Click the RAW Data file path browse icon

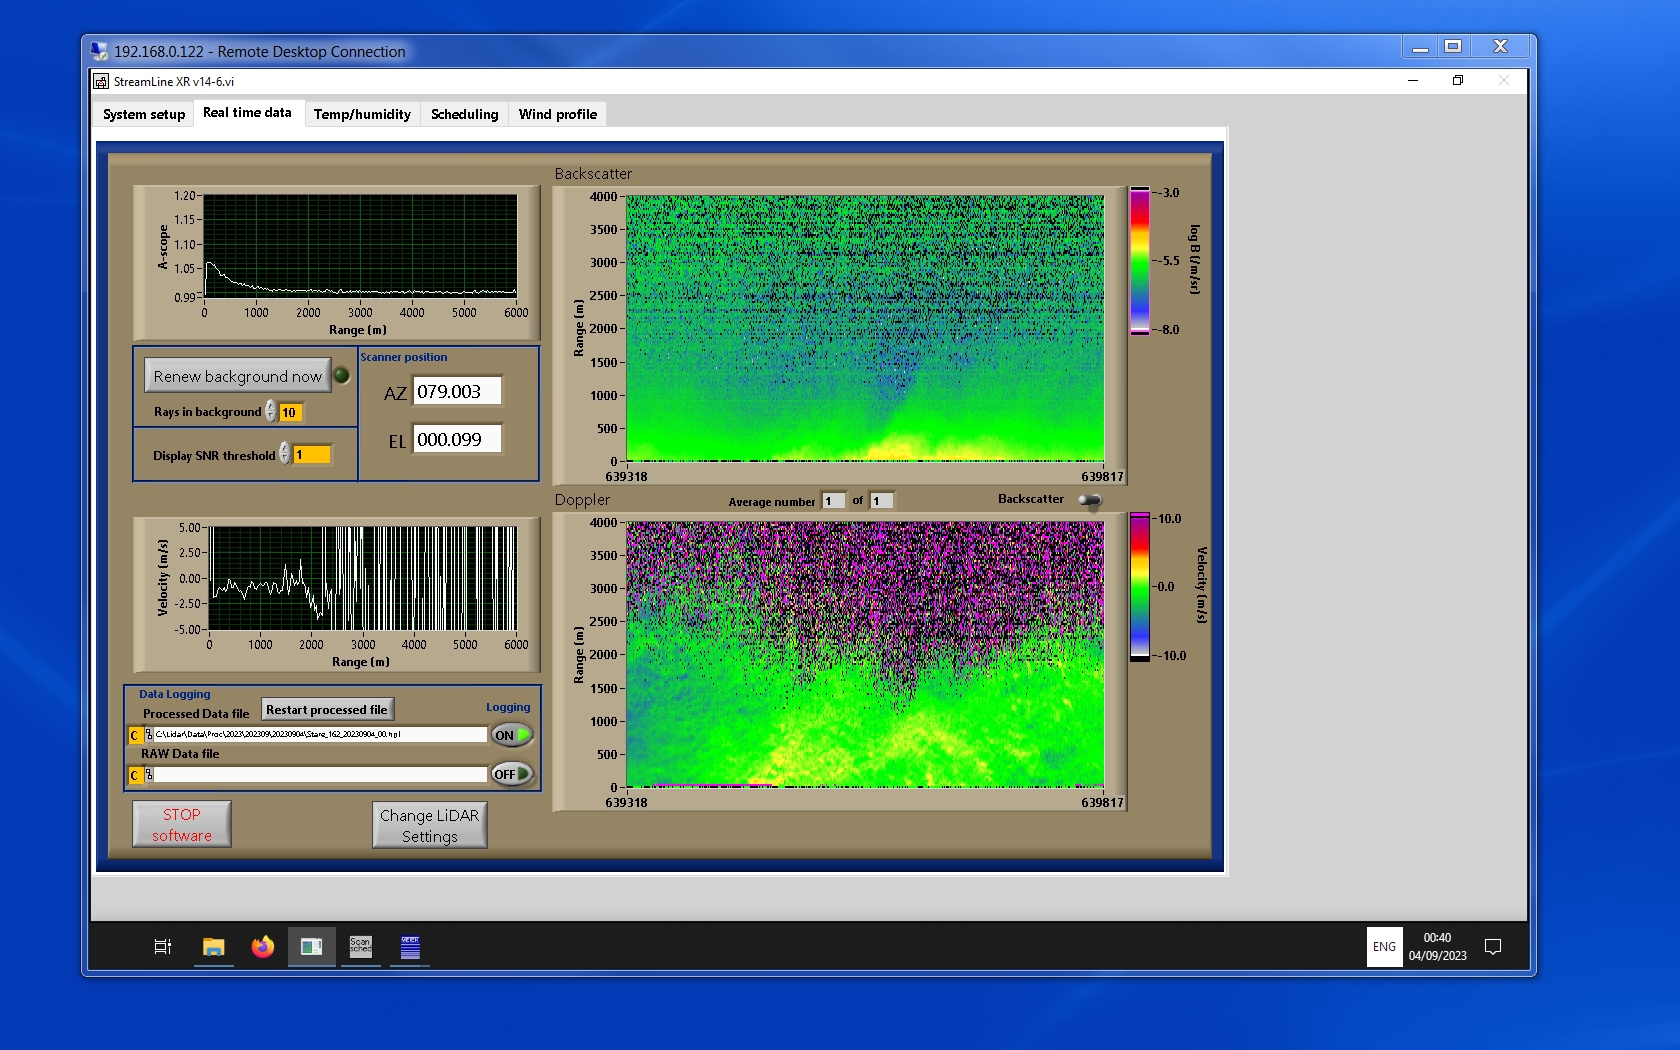coord(149,775)
